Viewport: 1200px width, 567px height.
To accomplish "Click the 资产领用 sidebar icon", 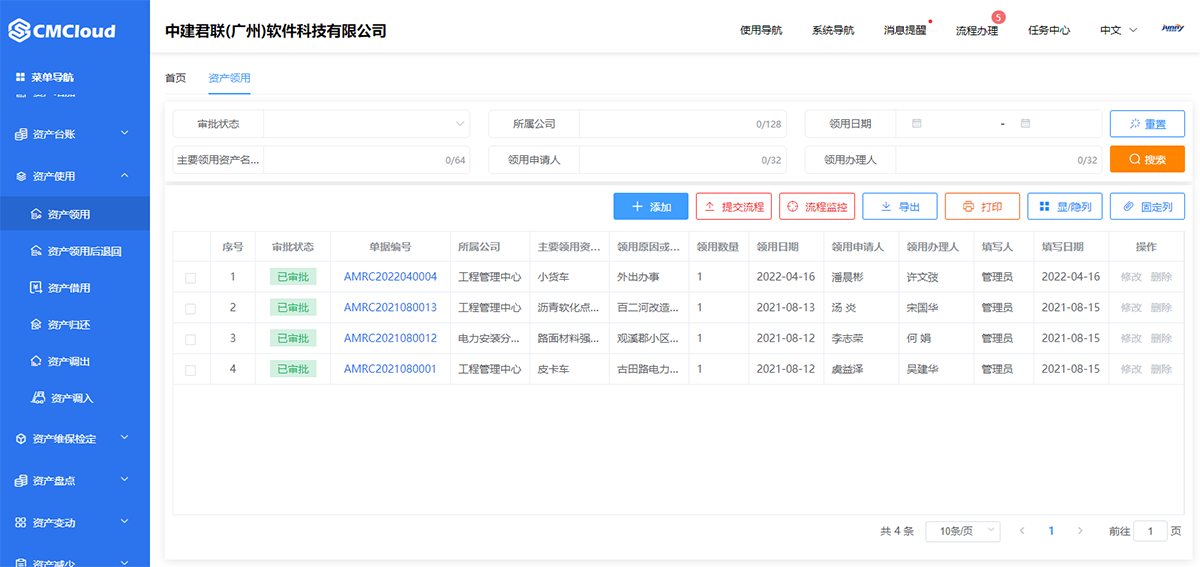I will click(x=37, y=214).
